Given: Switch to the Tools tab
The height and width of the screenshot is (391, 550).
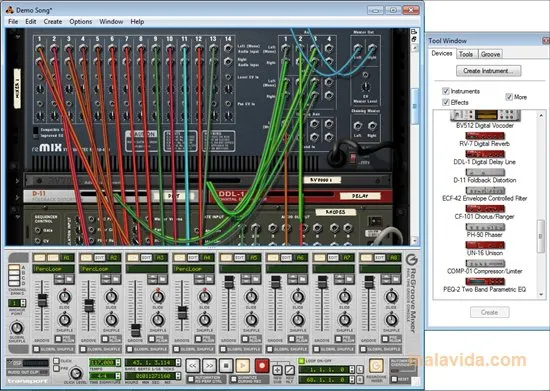Looking at the screenshot, I should (x=466, y=54).
